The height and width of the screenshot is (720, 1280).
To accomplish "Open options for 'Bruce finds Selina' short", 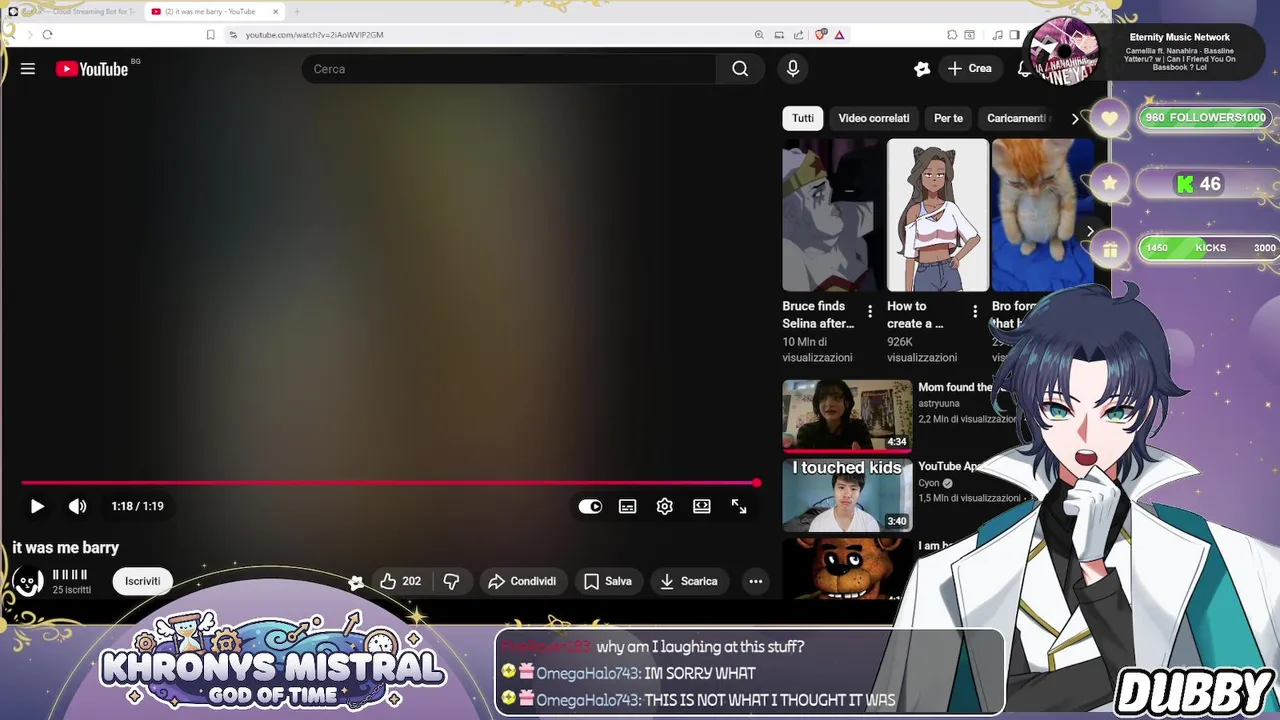I will [870, 311].
